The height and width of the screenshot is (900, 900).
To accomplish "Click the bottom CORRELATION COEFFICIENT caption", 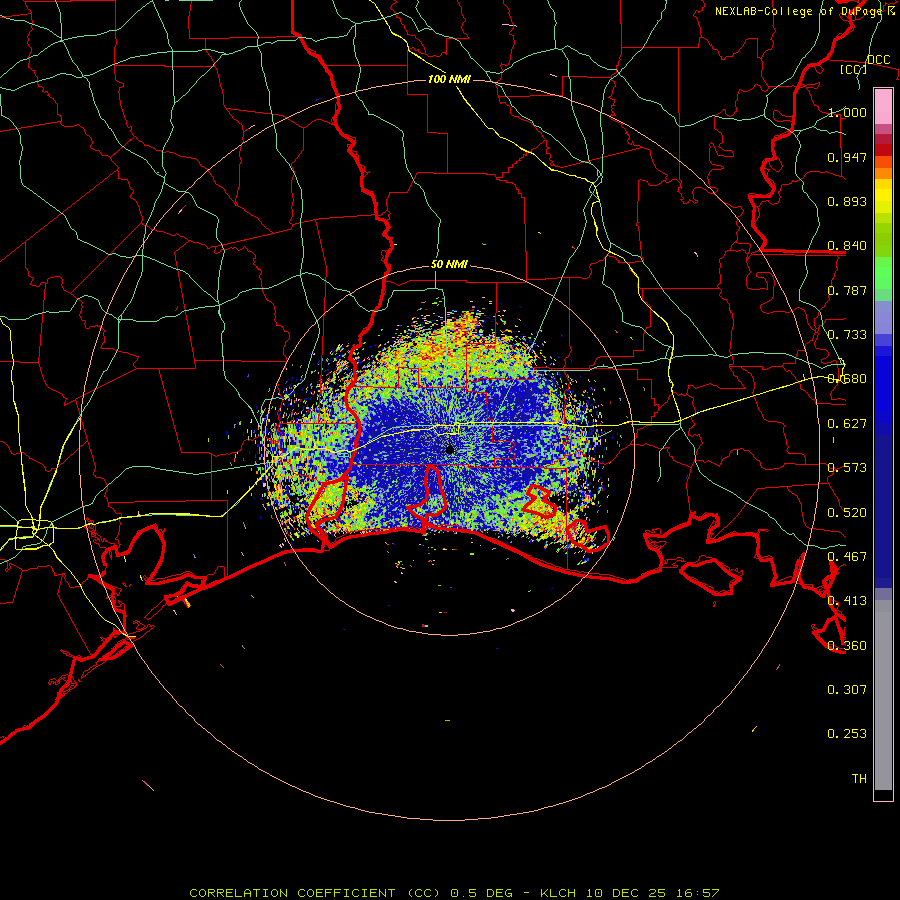I will tap(454, 893).
